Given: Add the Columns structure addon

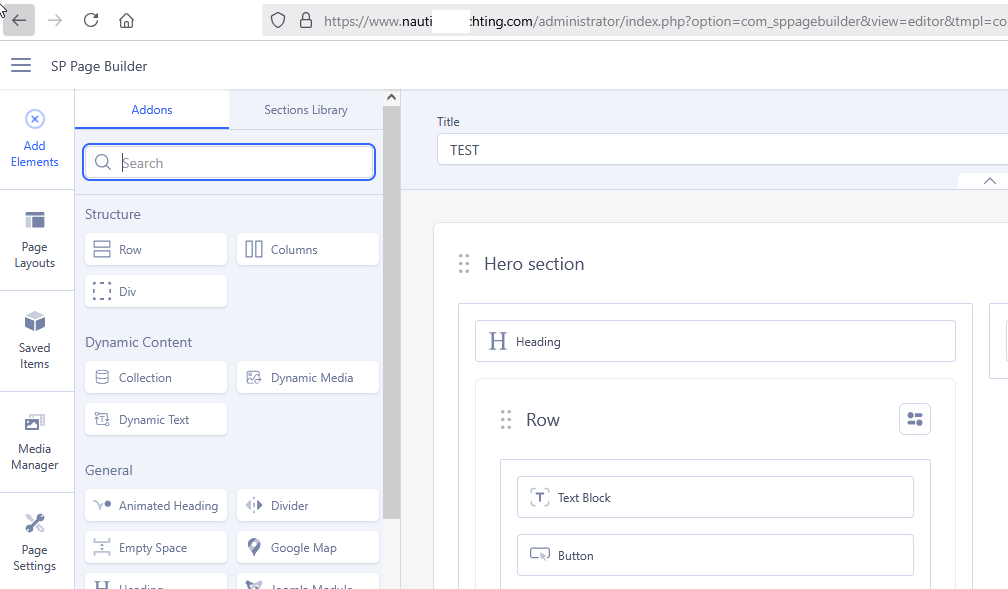Looking at the screenshot, I should (308, 250).
